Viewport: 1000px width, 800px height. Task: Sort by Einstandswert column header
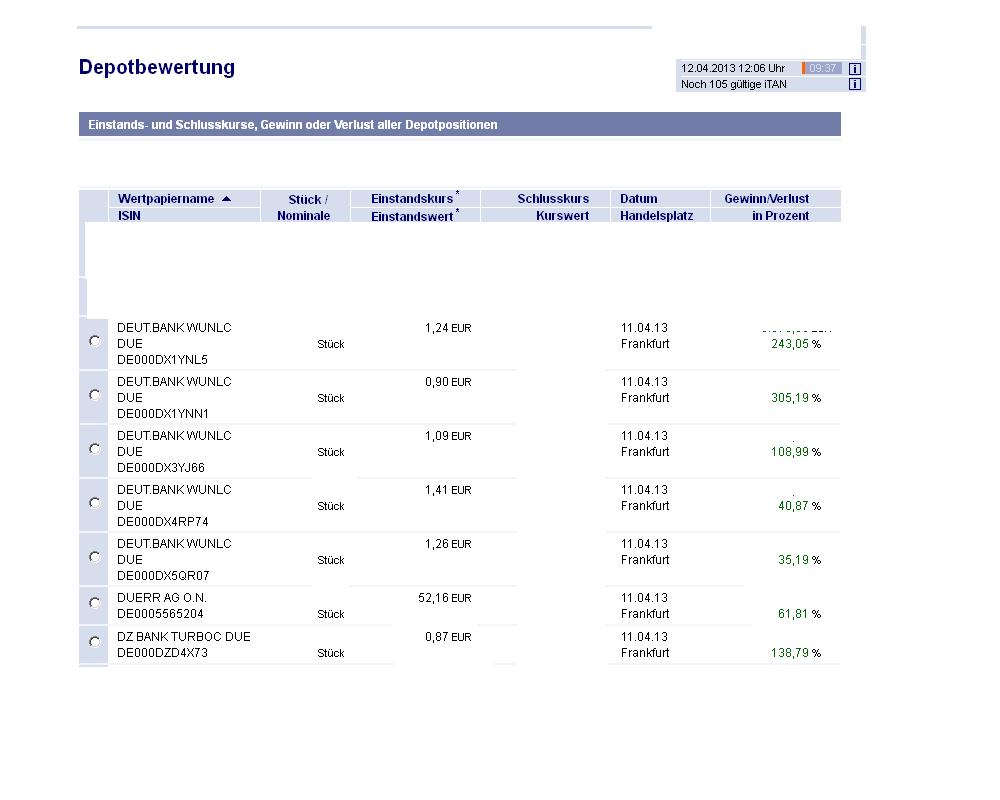click(412, 216)
